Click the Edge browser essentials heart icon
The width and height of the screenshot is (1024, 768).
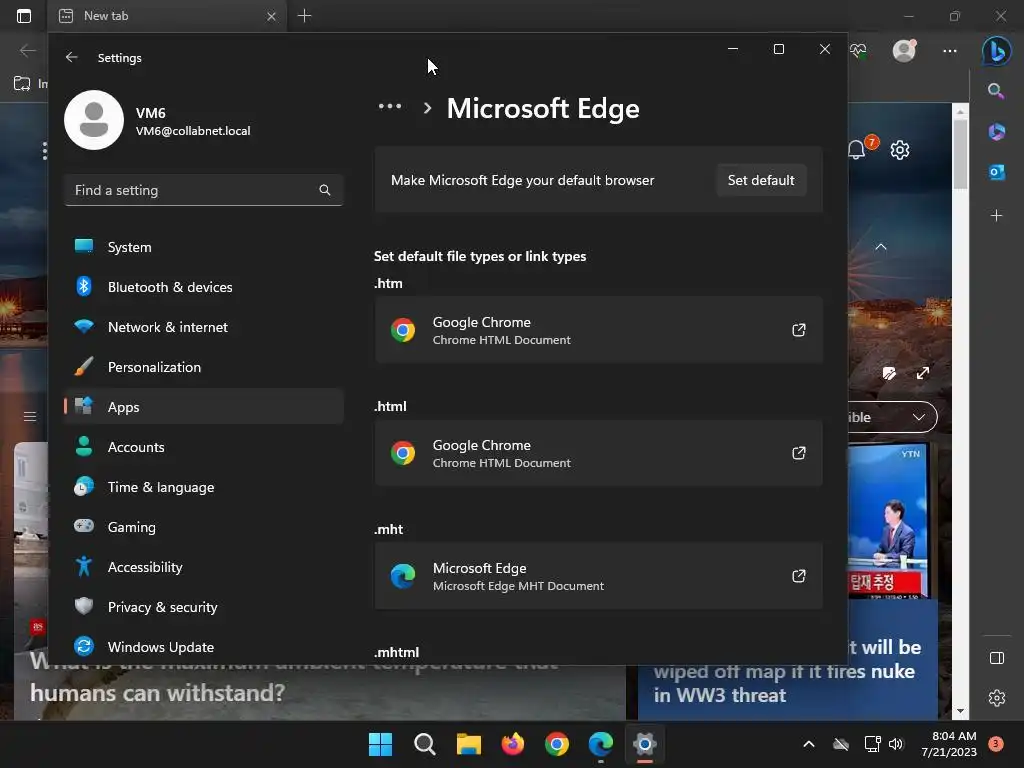pyautogui.click(x=858, y=50)
